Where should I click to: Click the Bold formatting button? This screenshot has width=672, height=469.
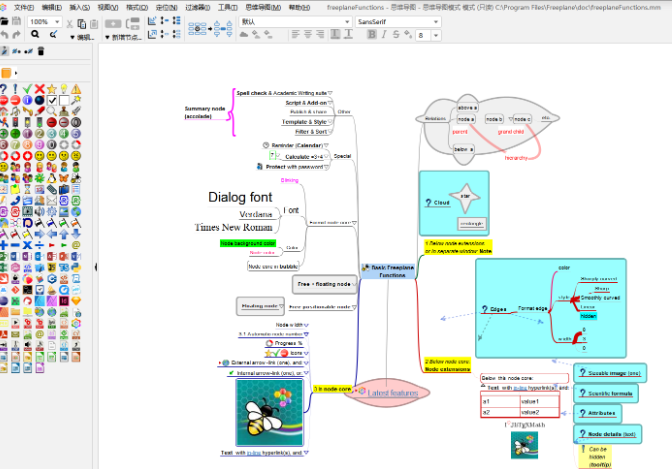[x=371, y=35]
